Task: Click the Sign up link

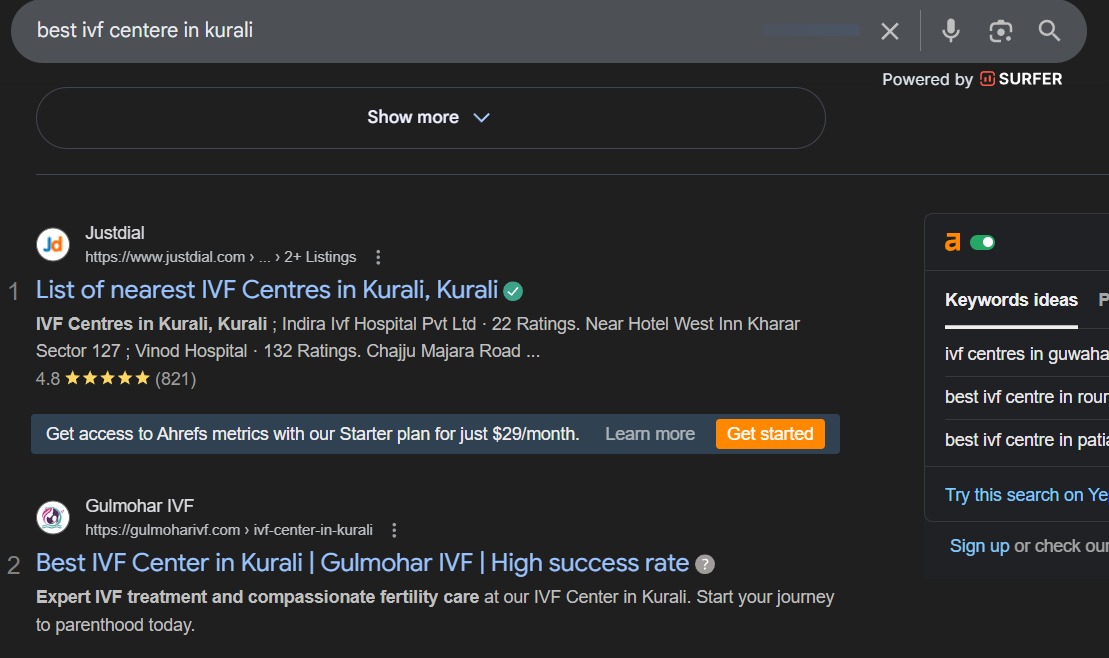Action: pos(979,546)
